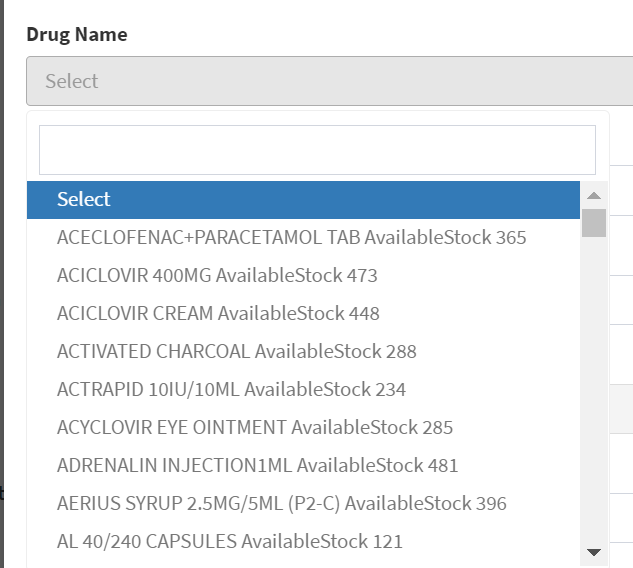
Task: Select ACECLOFENAC+PARACETAMOL TAB option
Action: (x=303, y=237)
